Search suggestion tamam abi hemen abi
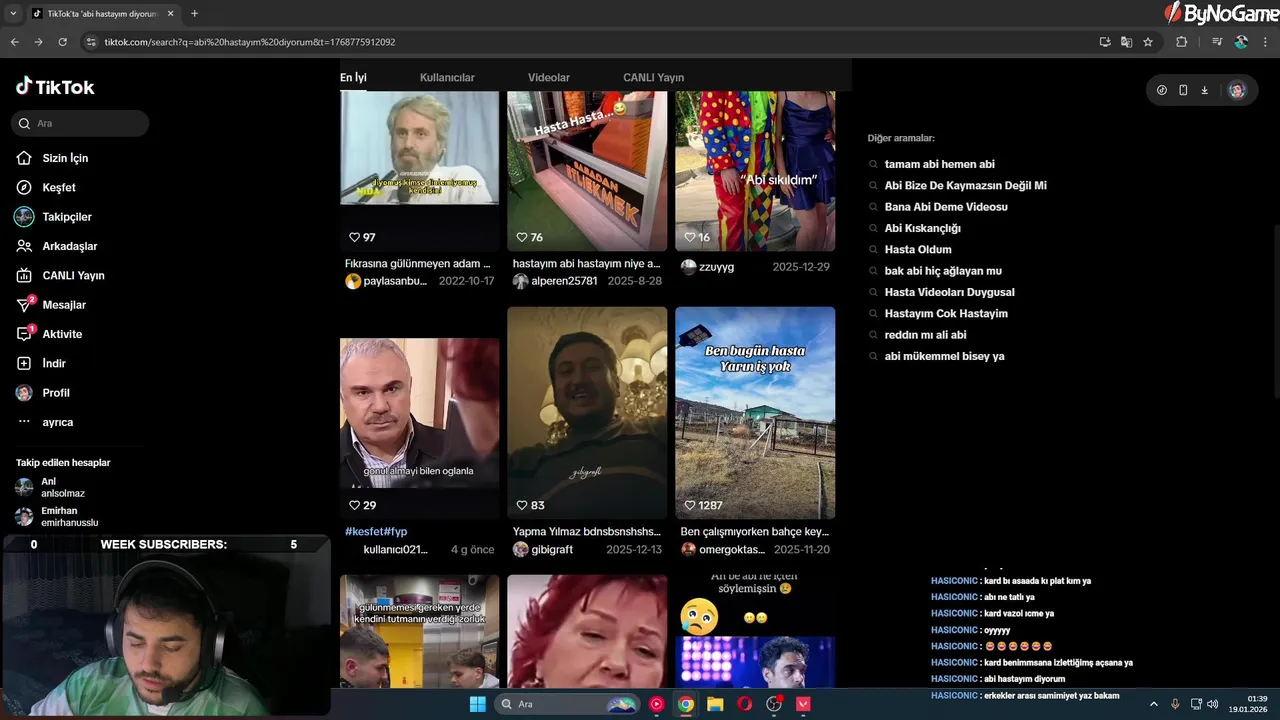Viewport: 1280px width, 720px height. pos(940,164)
